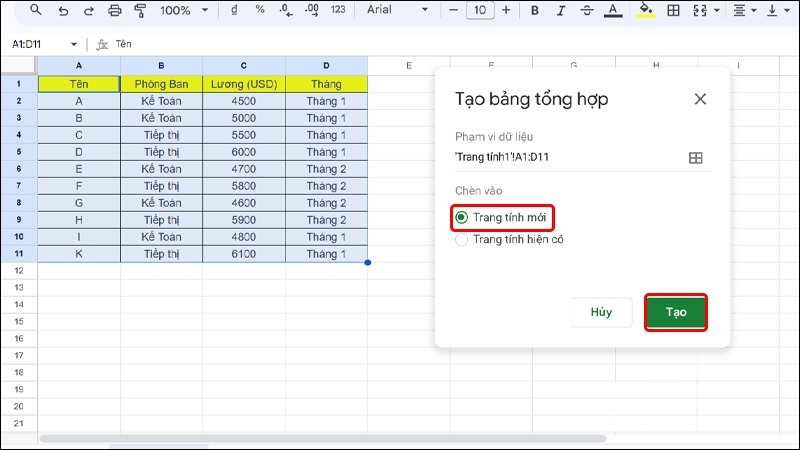Toggle bold formatting
This screenshot has width=800, height=450.
(535, 10)
